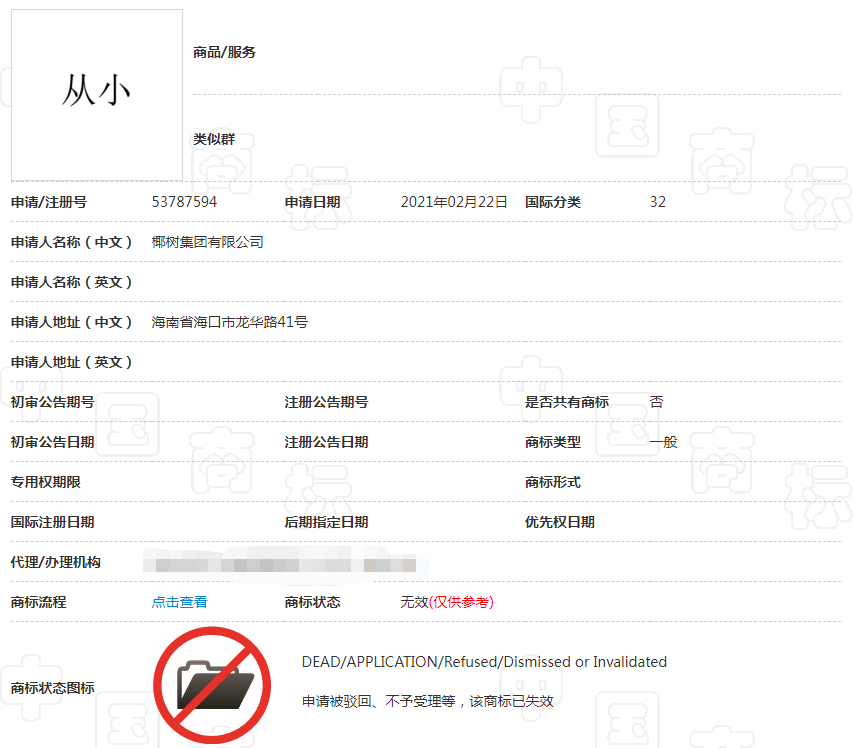
Task: Click the 申请人地址（中文） label
Action: pos(71,322)
